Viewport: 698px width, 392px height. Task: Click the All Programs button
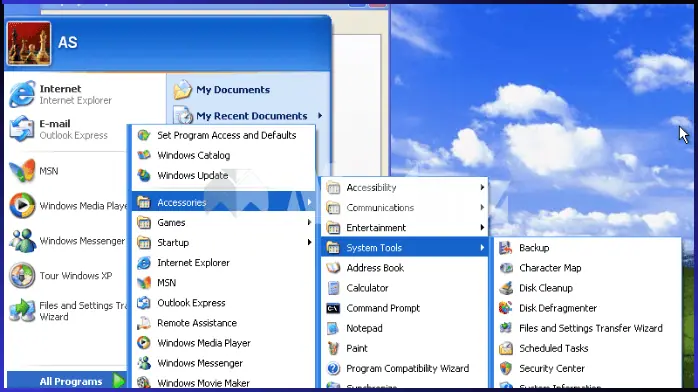[x=67, y=381]
